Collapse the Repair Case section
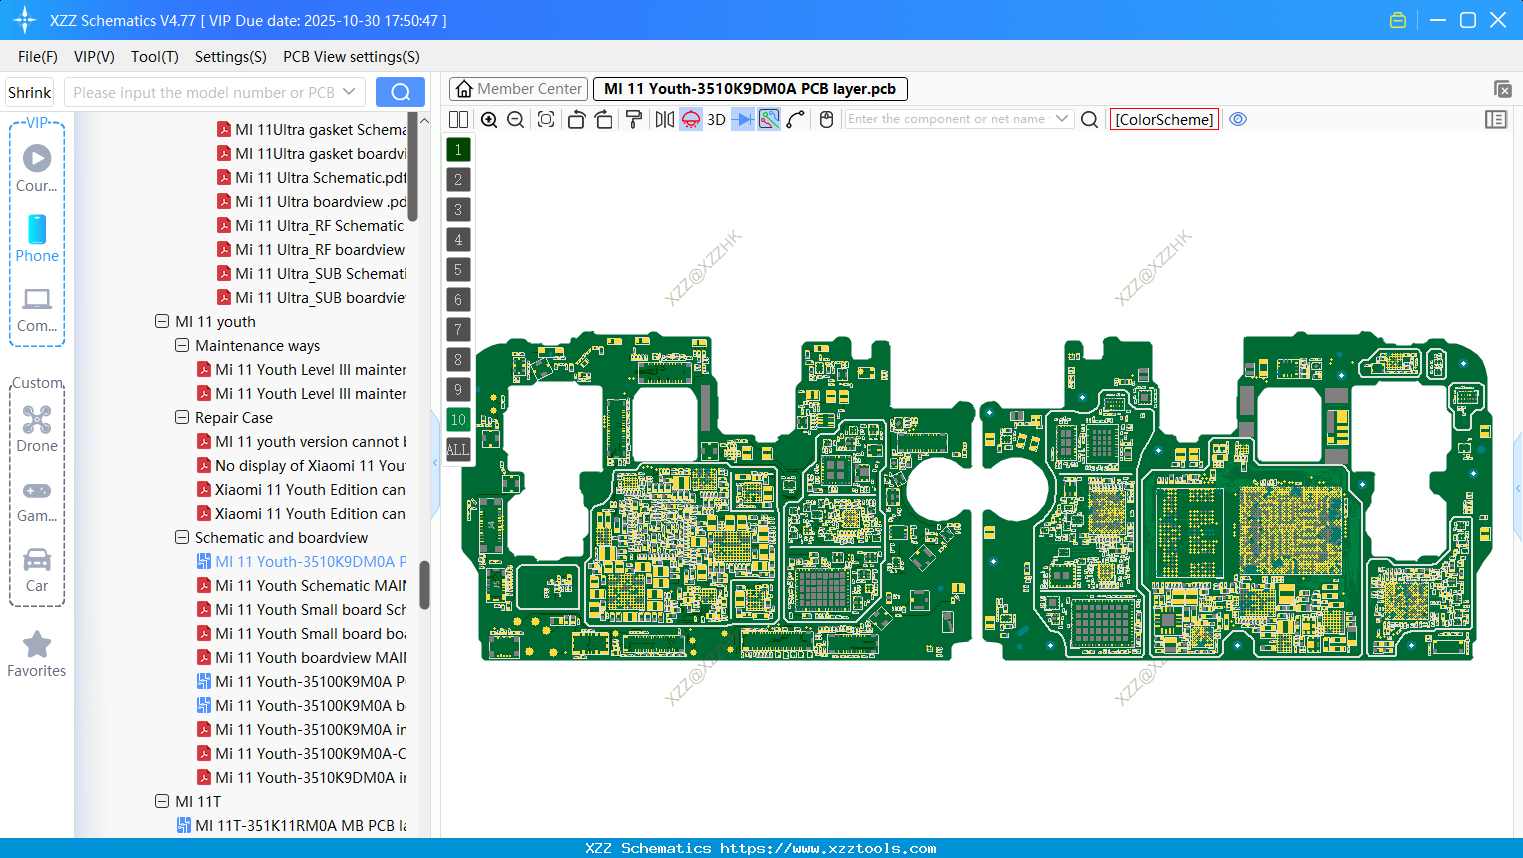The width and height of the screenshot is (1523, 858). (x=181, y=417)
